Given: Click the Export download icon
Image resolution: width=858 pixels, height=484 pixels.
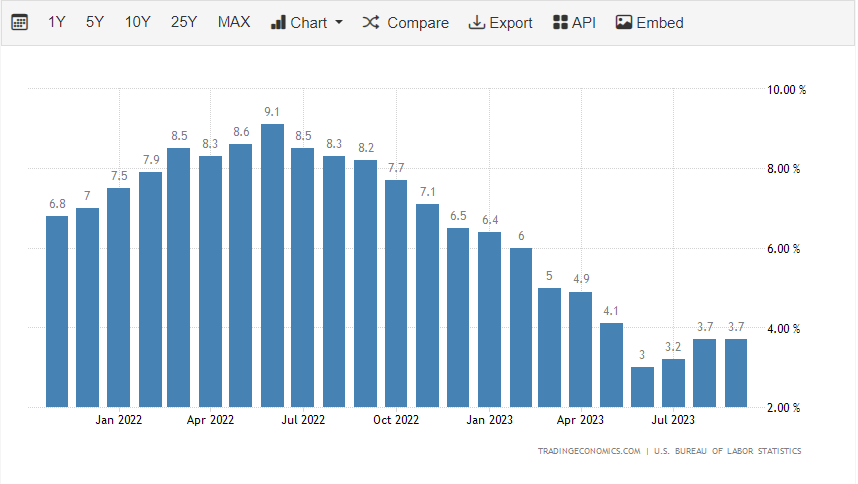Looking at the screenshot, I should 476,22.
